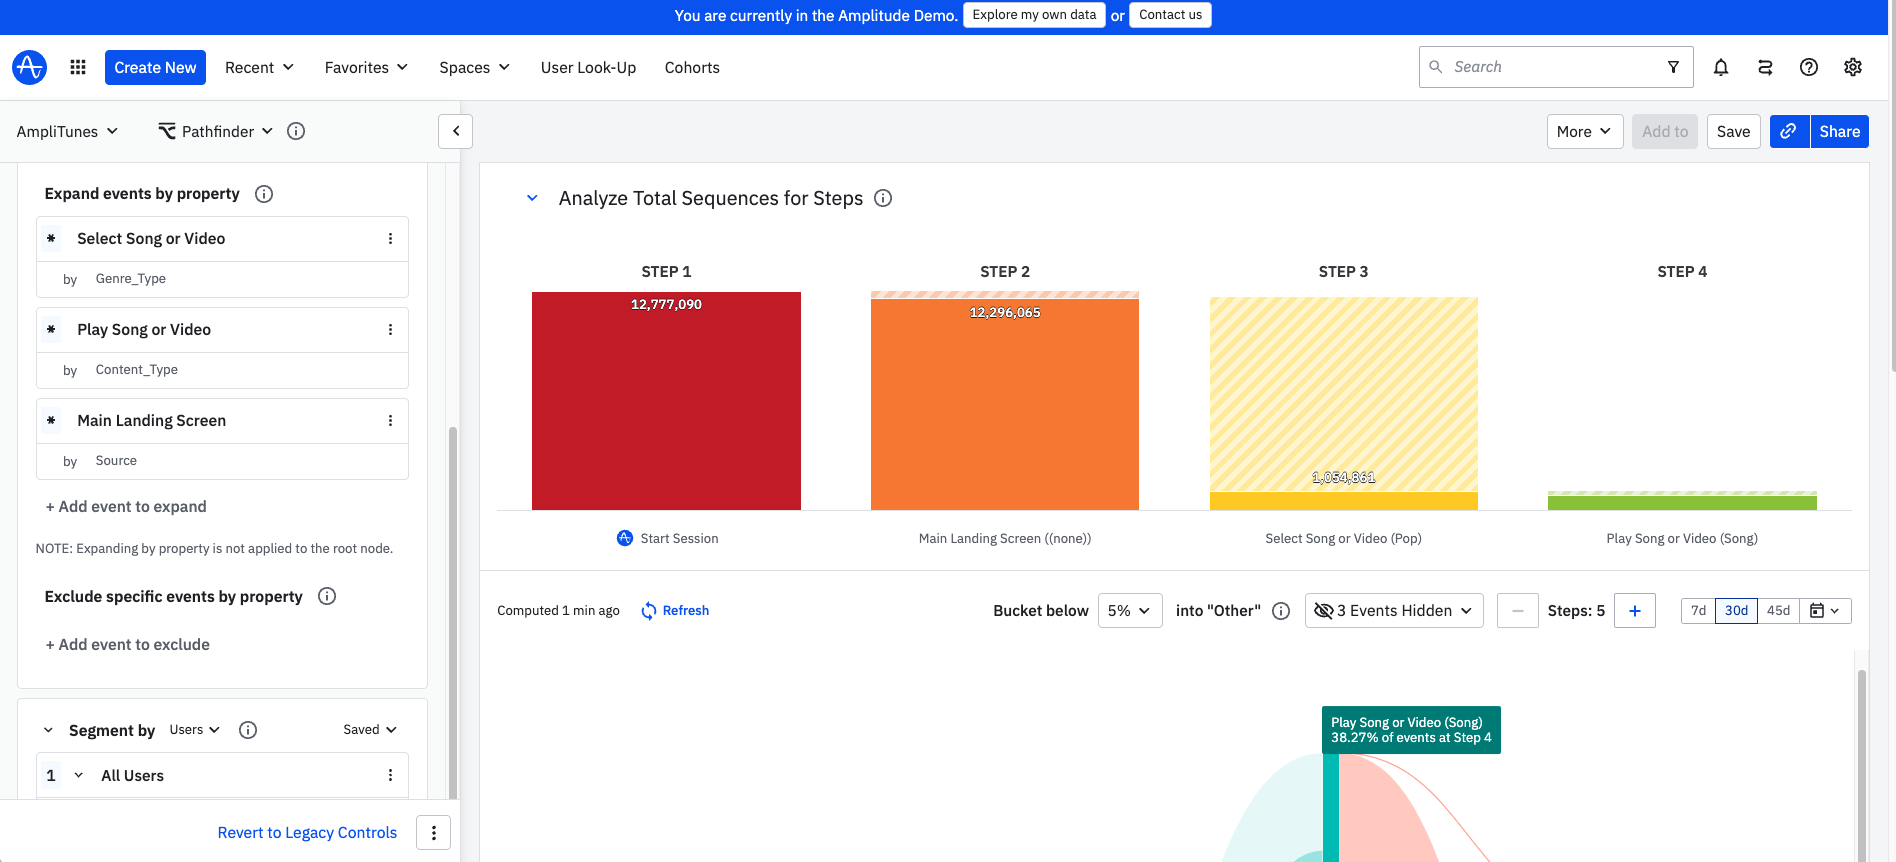Show info for Expand events by property
The height and width of the screenshot is (862, 1896).
(264, 194)
